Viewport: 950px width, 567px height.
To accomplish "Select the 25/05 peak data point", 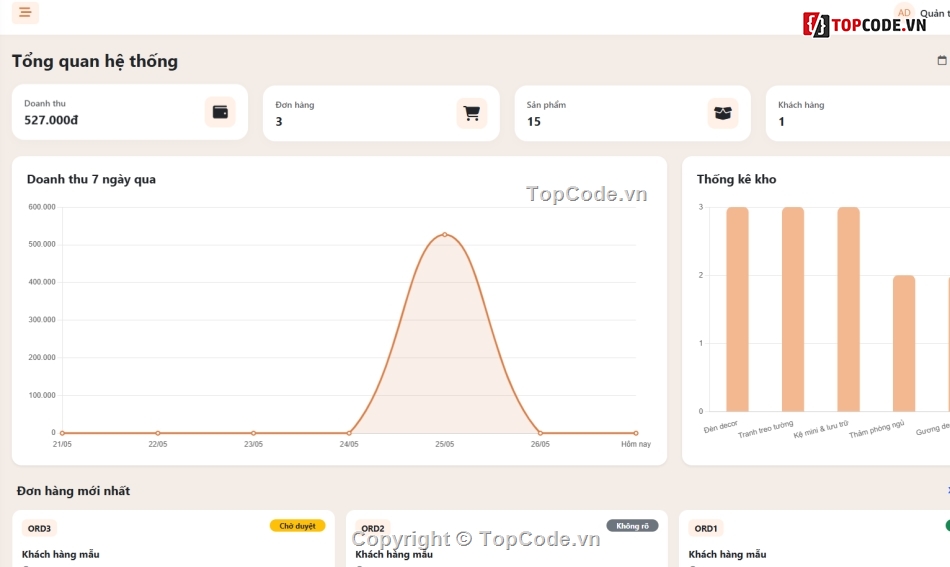I will (445, 234).
